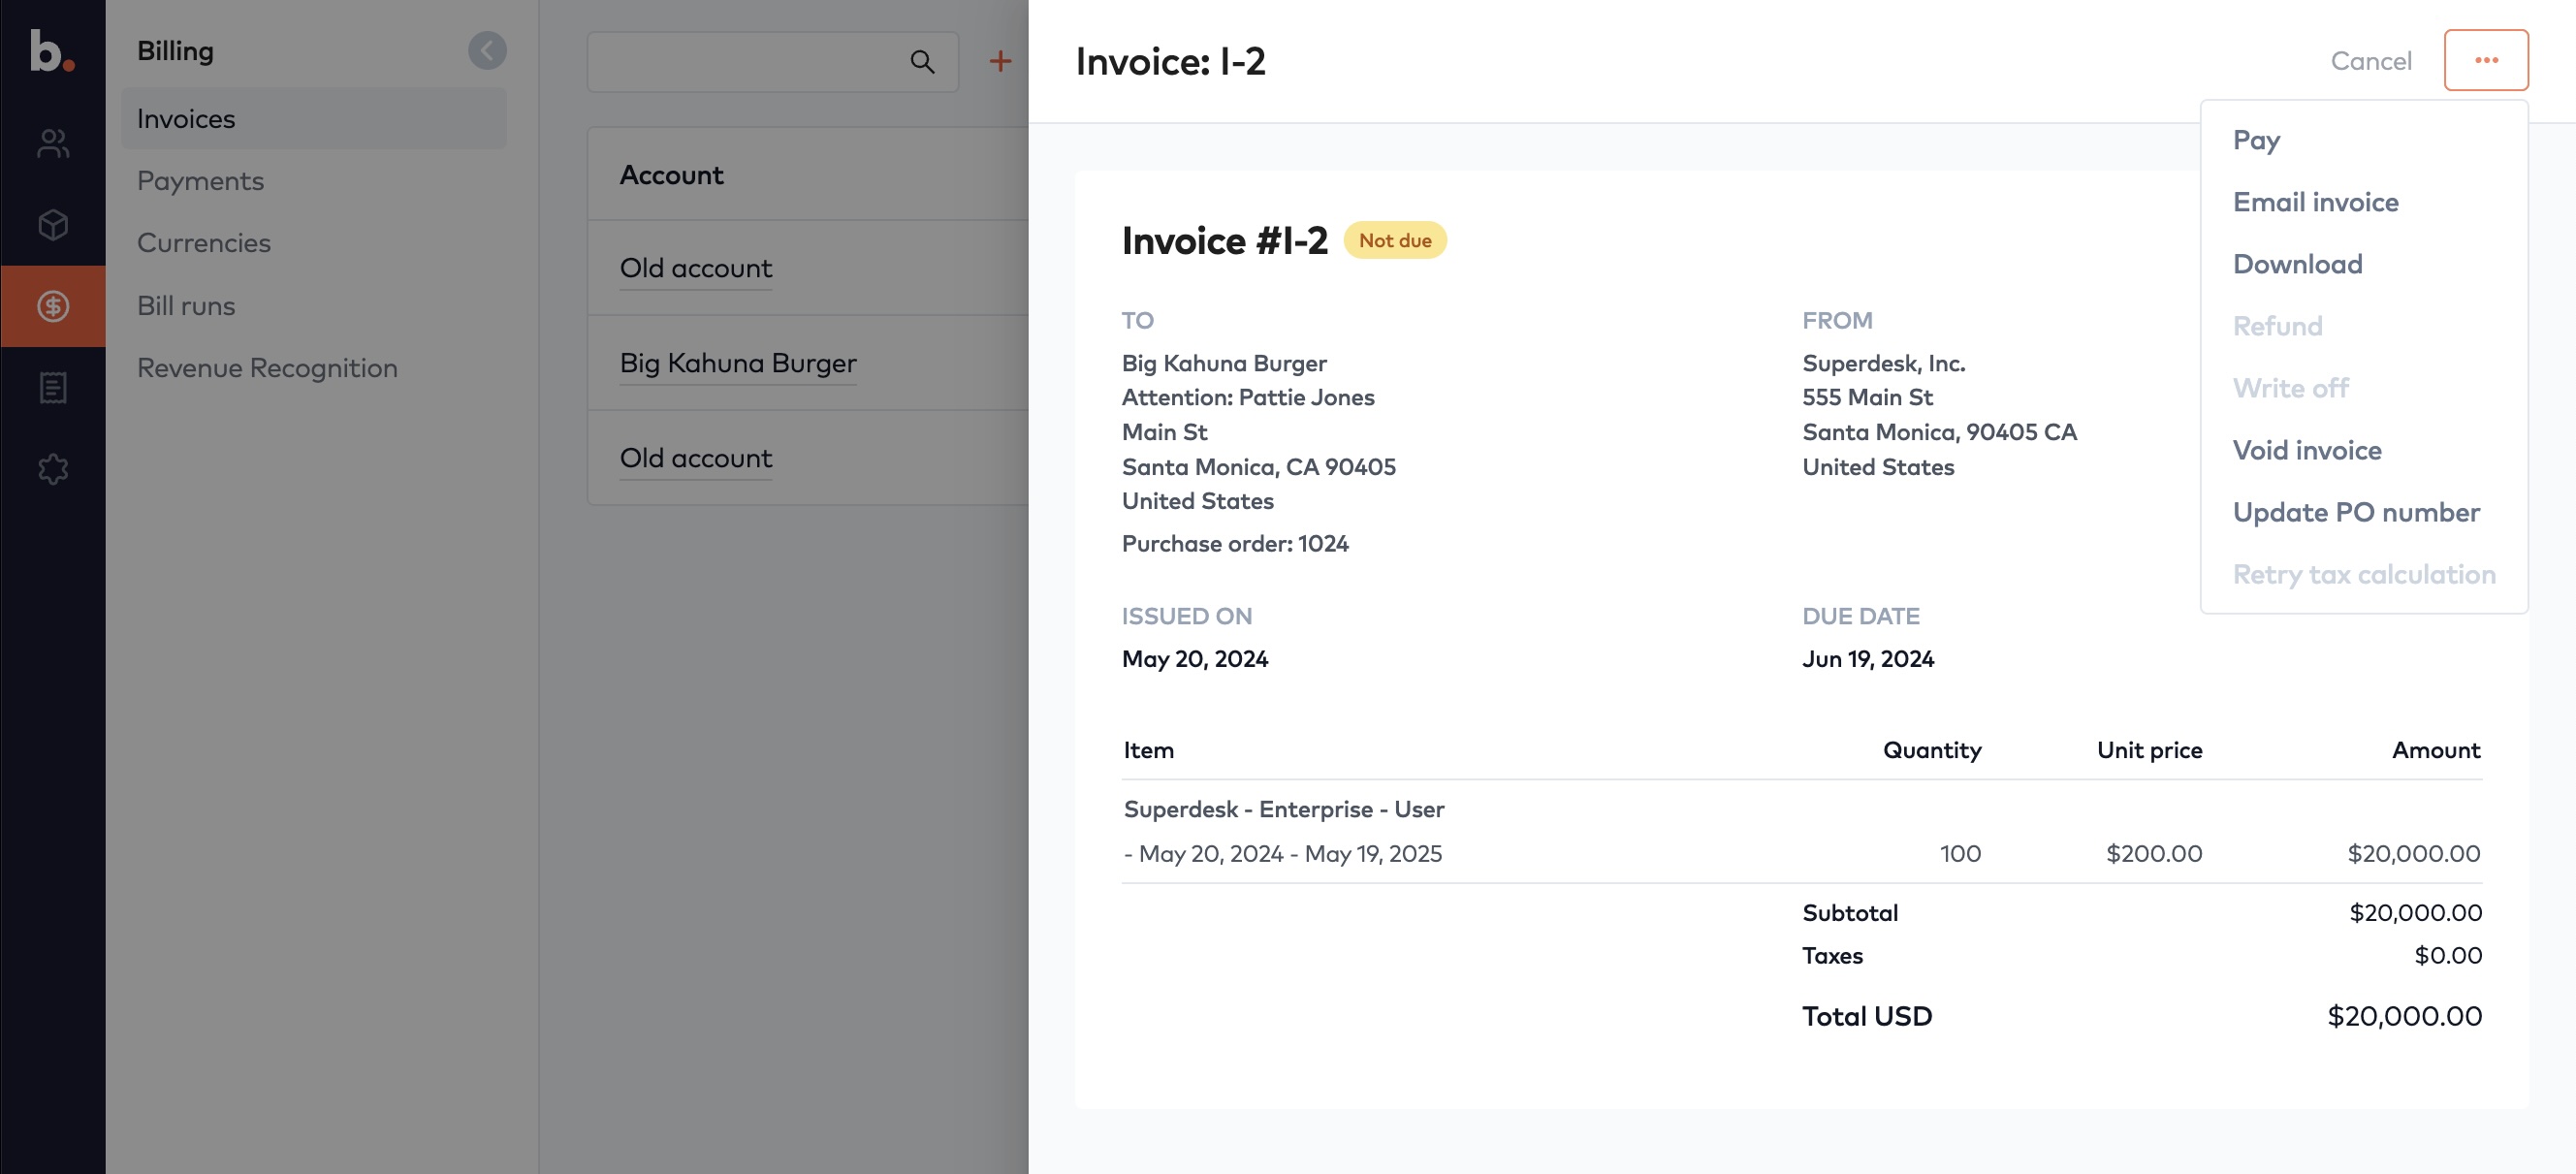Click the Total USD label

coord(1866,1015)
